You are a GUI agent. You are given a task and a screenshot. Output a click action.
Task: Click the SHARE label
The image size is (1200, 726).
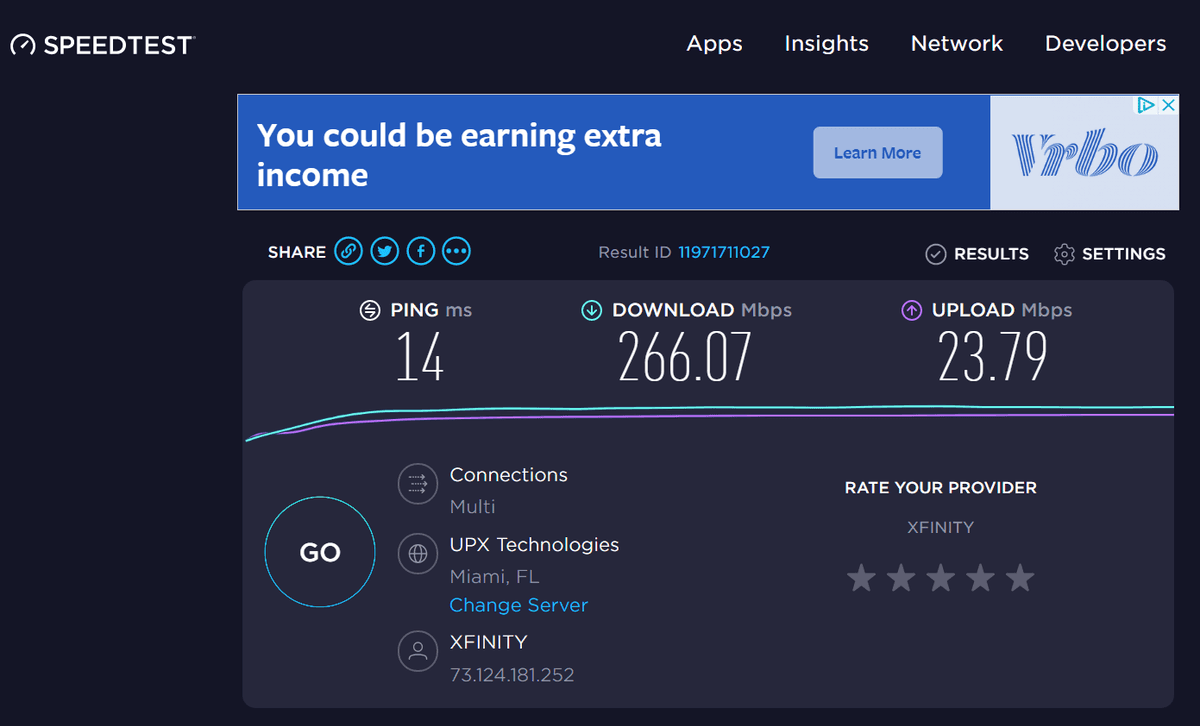(297, 252)
